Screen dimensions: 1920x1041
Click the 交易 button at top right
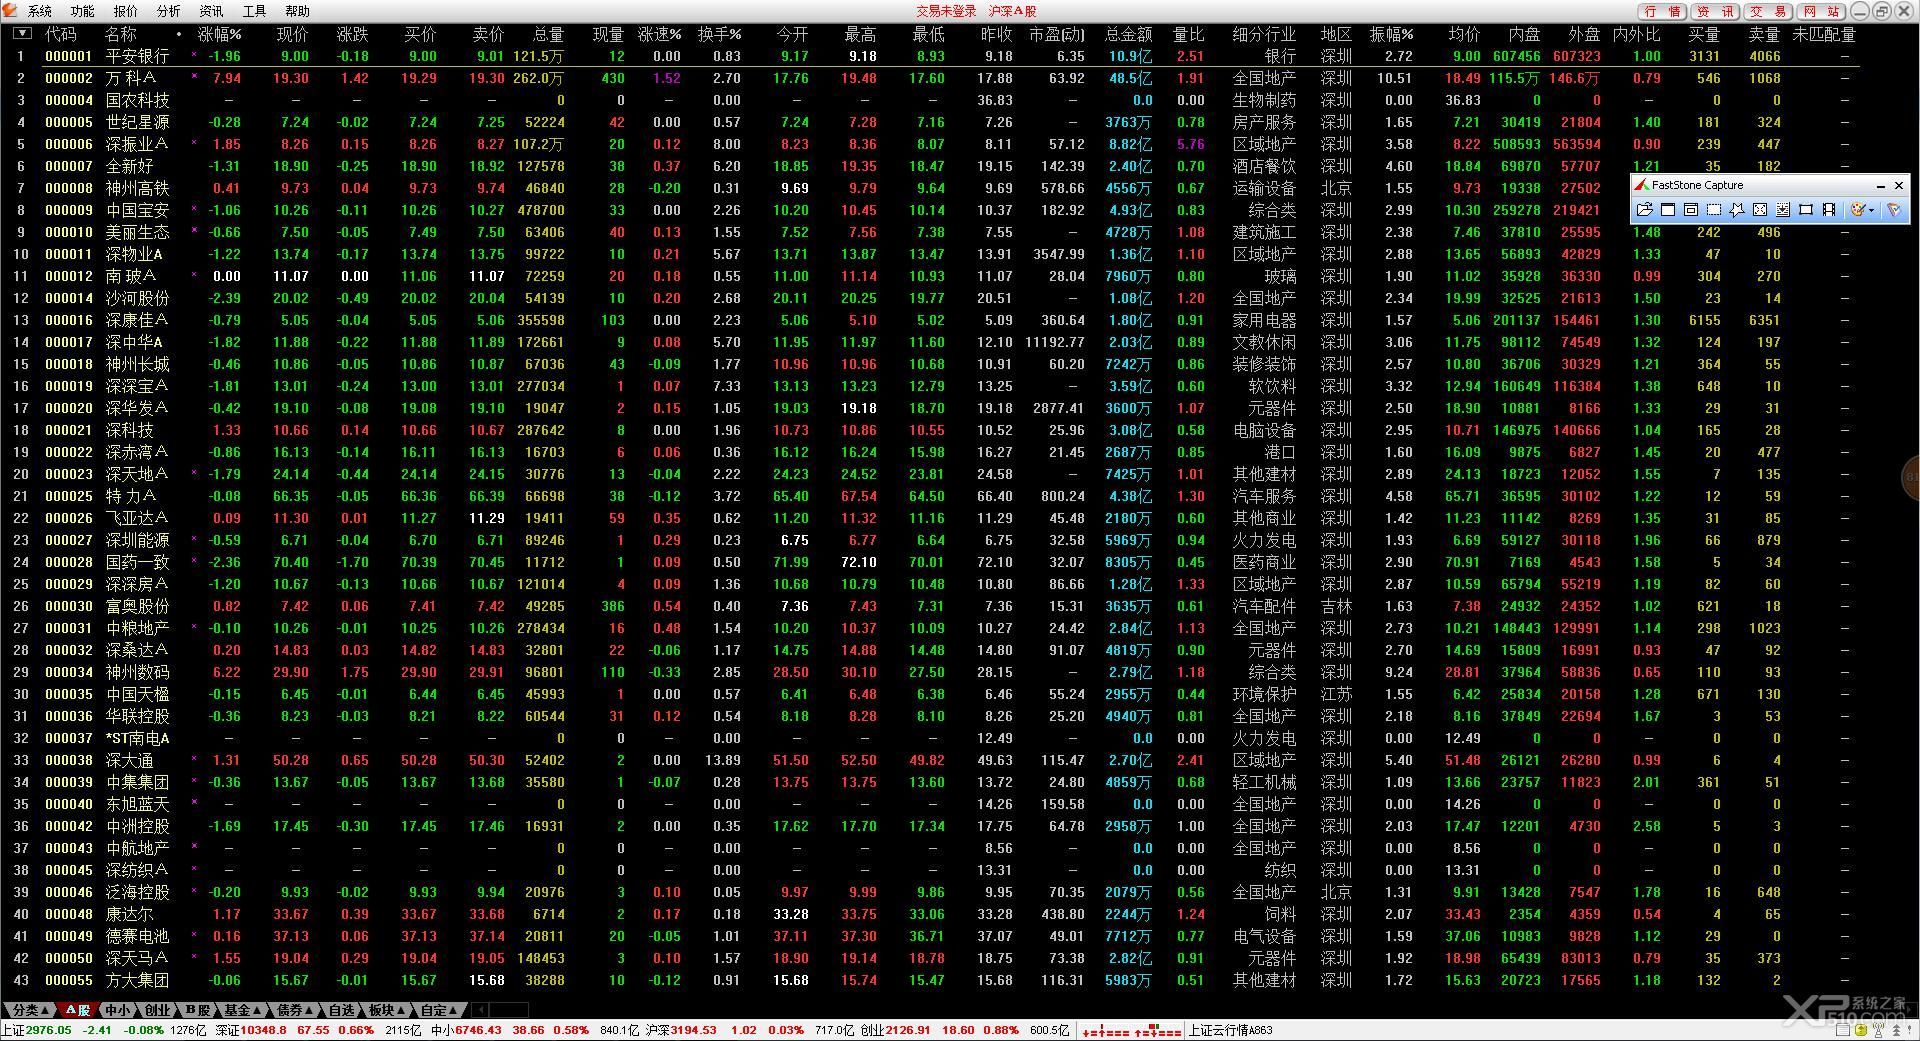coord(1769,11)
